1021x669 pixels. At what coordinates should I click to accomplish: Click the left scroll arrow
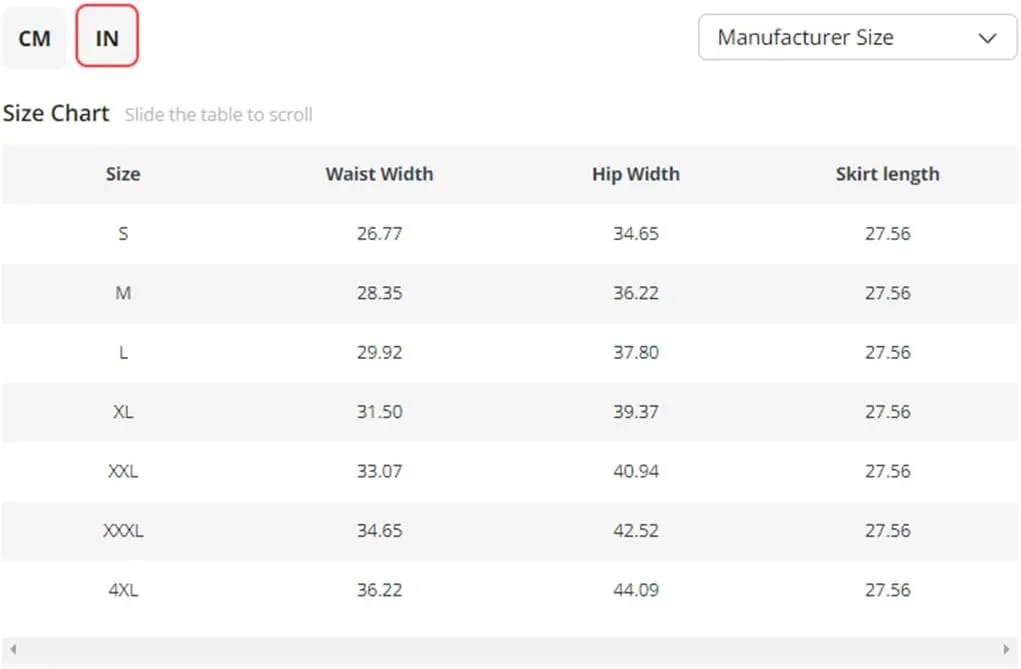coord(12,649)
